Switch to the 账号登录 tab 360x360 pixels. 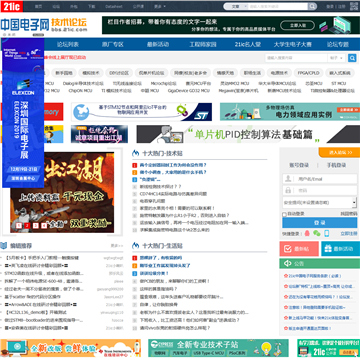pyautogui.click(x=299, y=165)
